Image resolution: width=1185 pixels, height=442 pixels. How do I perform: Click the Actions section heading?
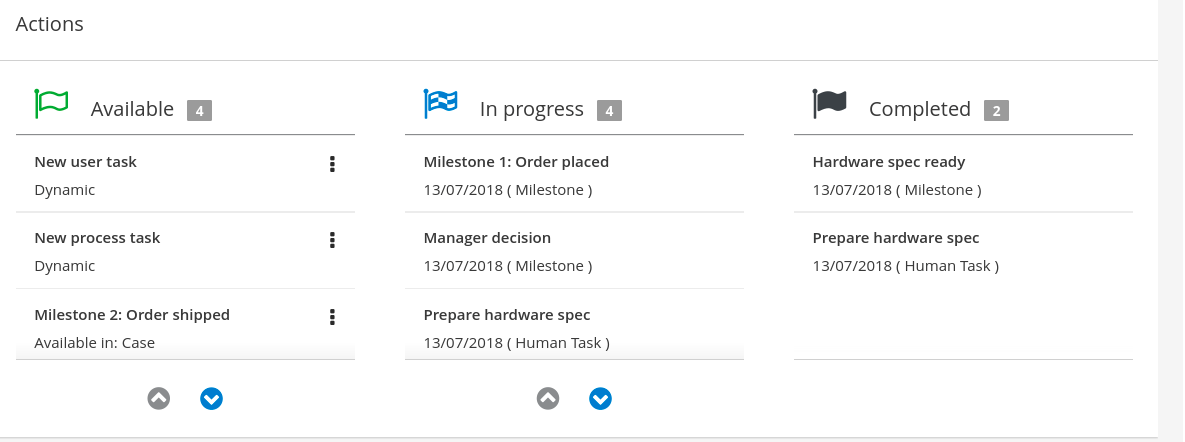pyautogui.click(x=50, y=24)
